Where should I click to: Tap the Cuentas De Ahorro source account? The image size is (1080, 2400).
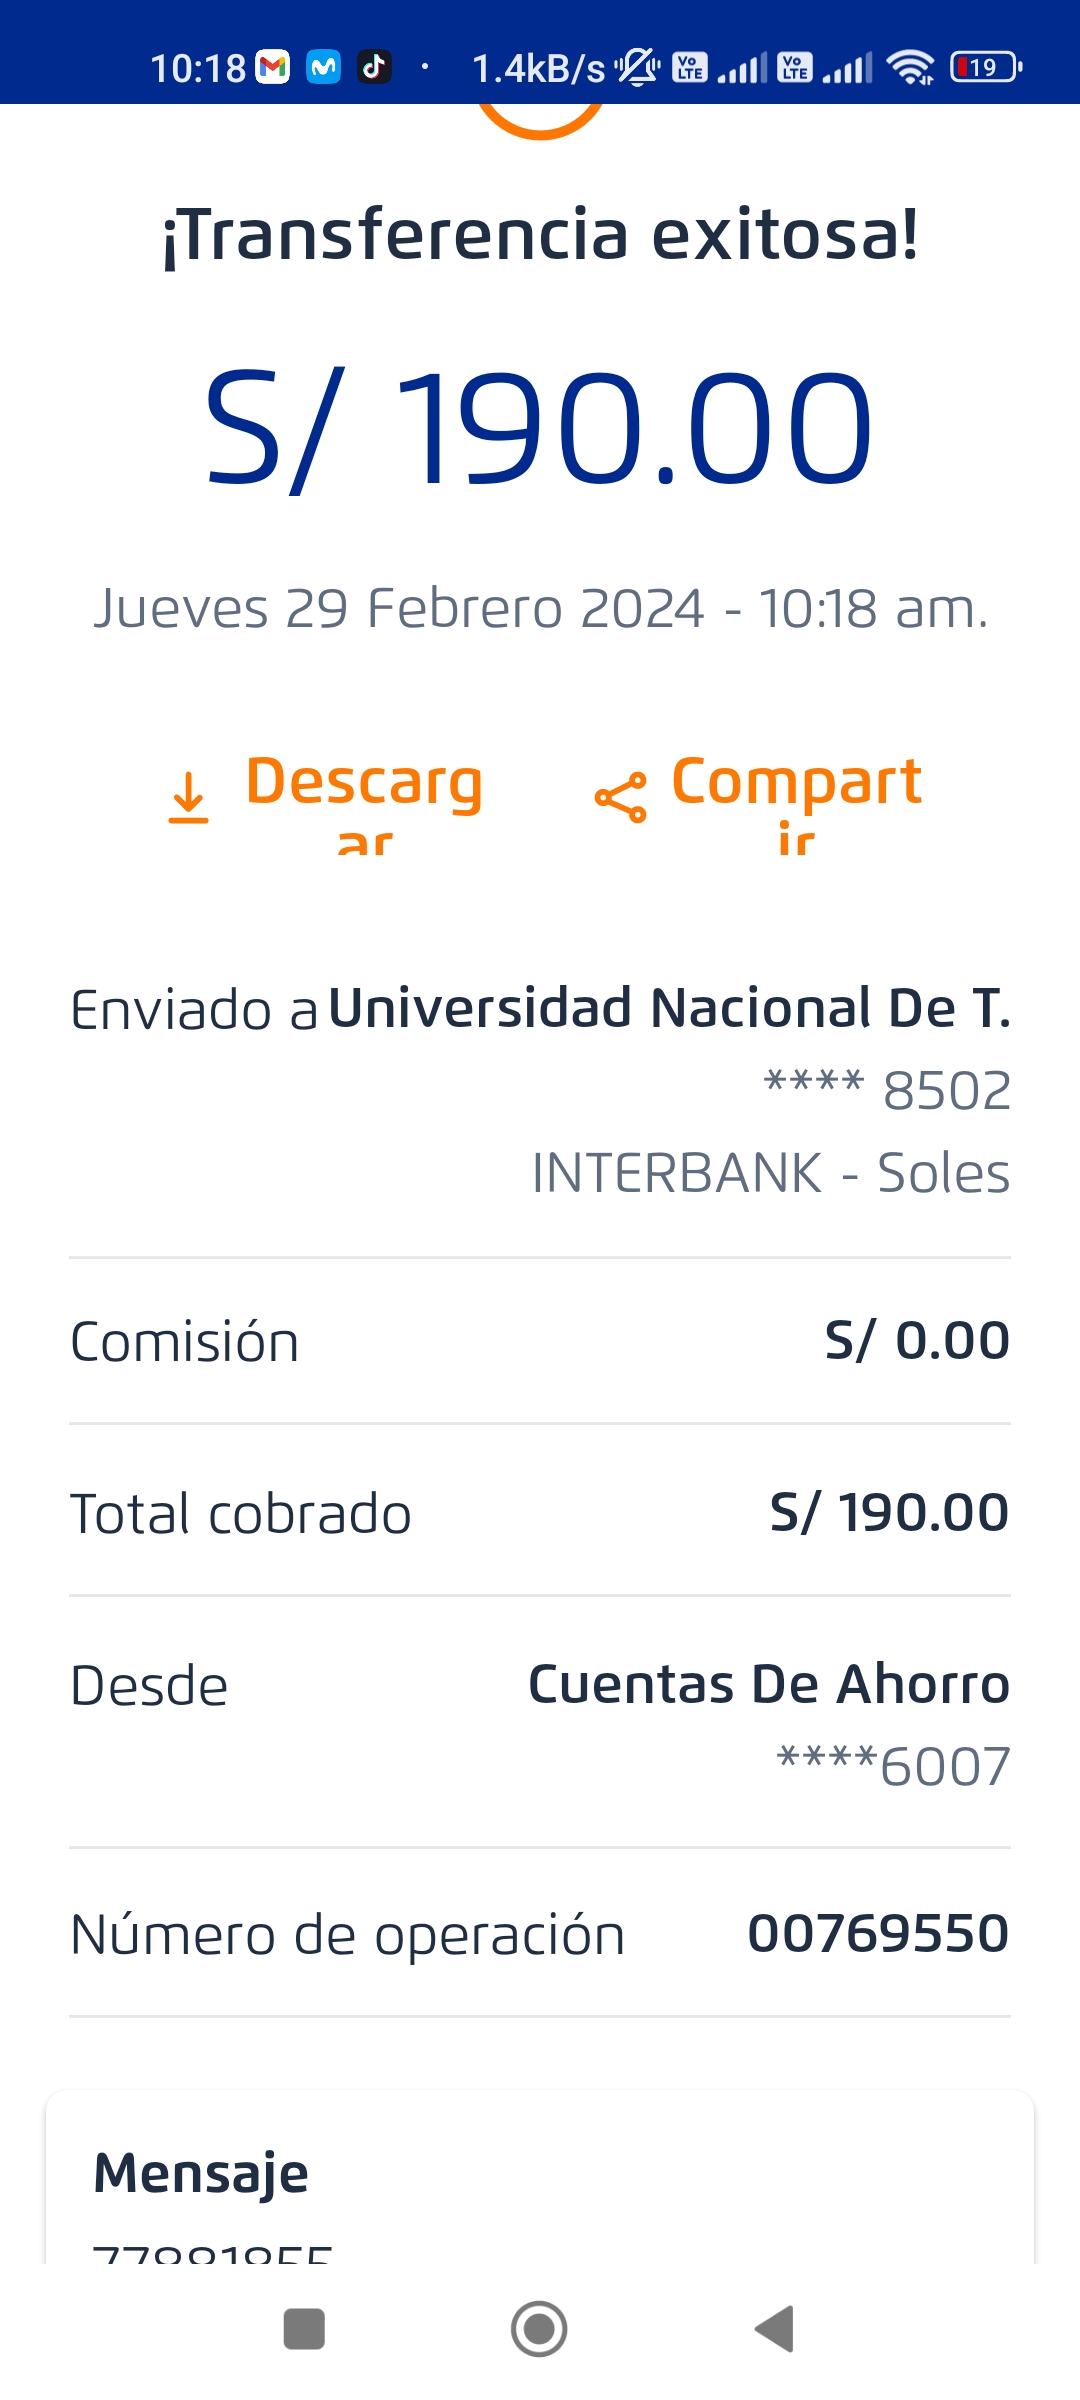[x=768, y=1685]
